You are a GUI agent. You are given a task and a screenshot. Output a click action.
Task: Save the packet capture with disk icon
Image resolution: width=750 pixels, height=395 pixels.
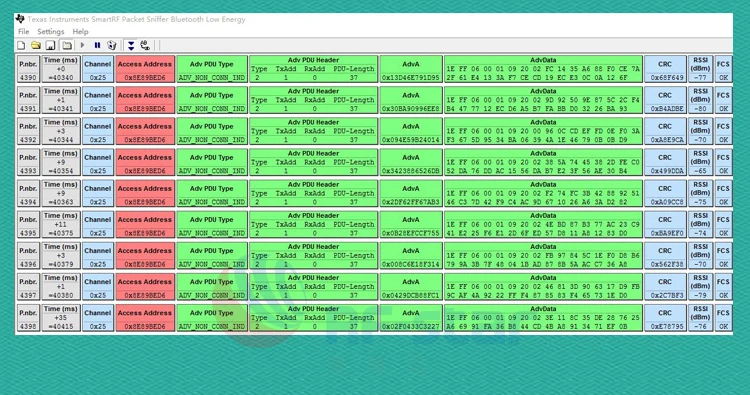[x=51, y=45]
